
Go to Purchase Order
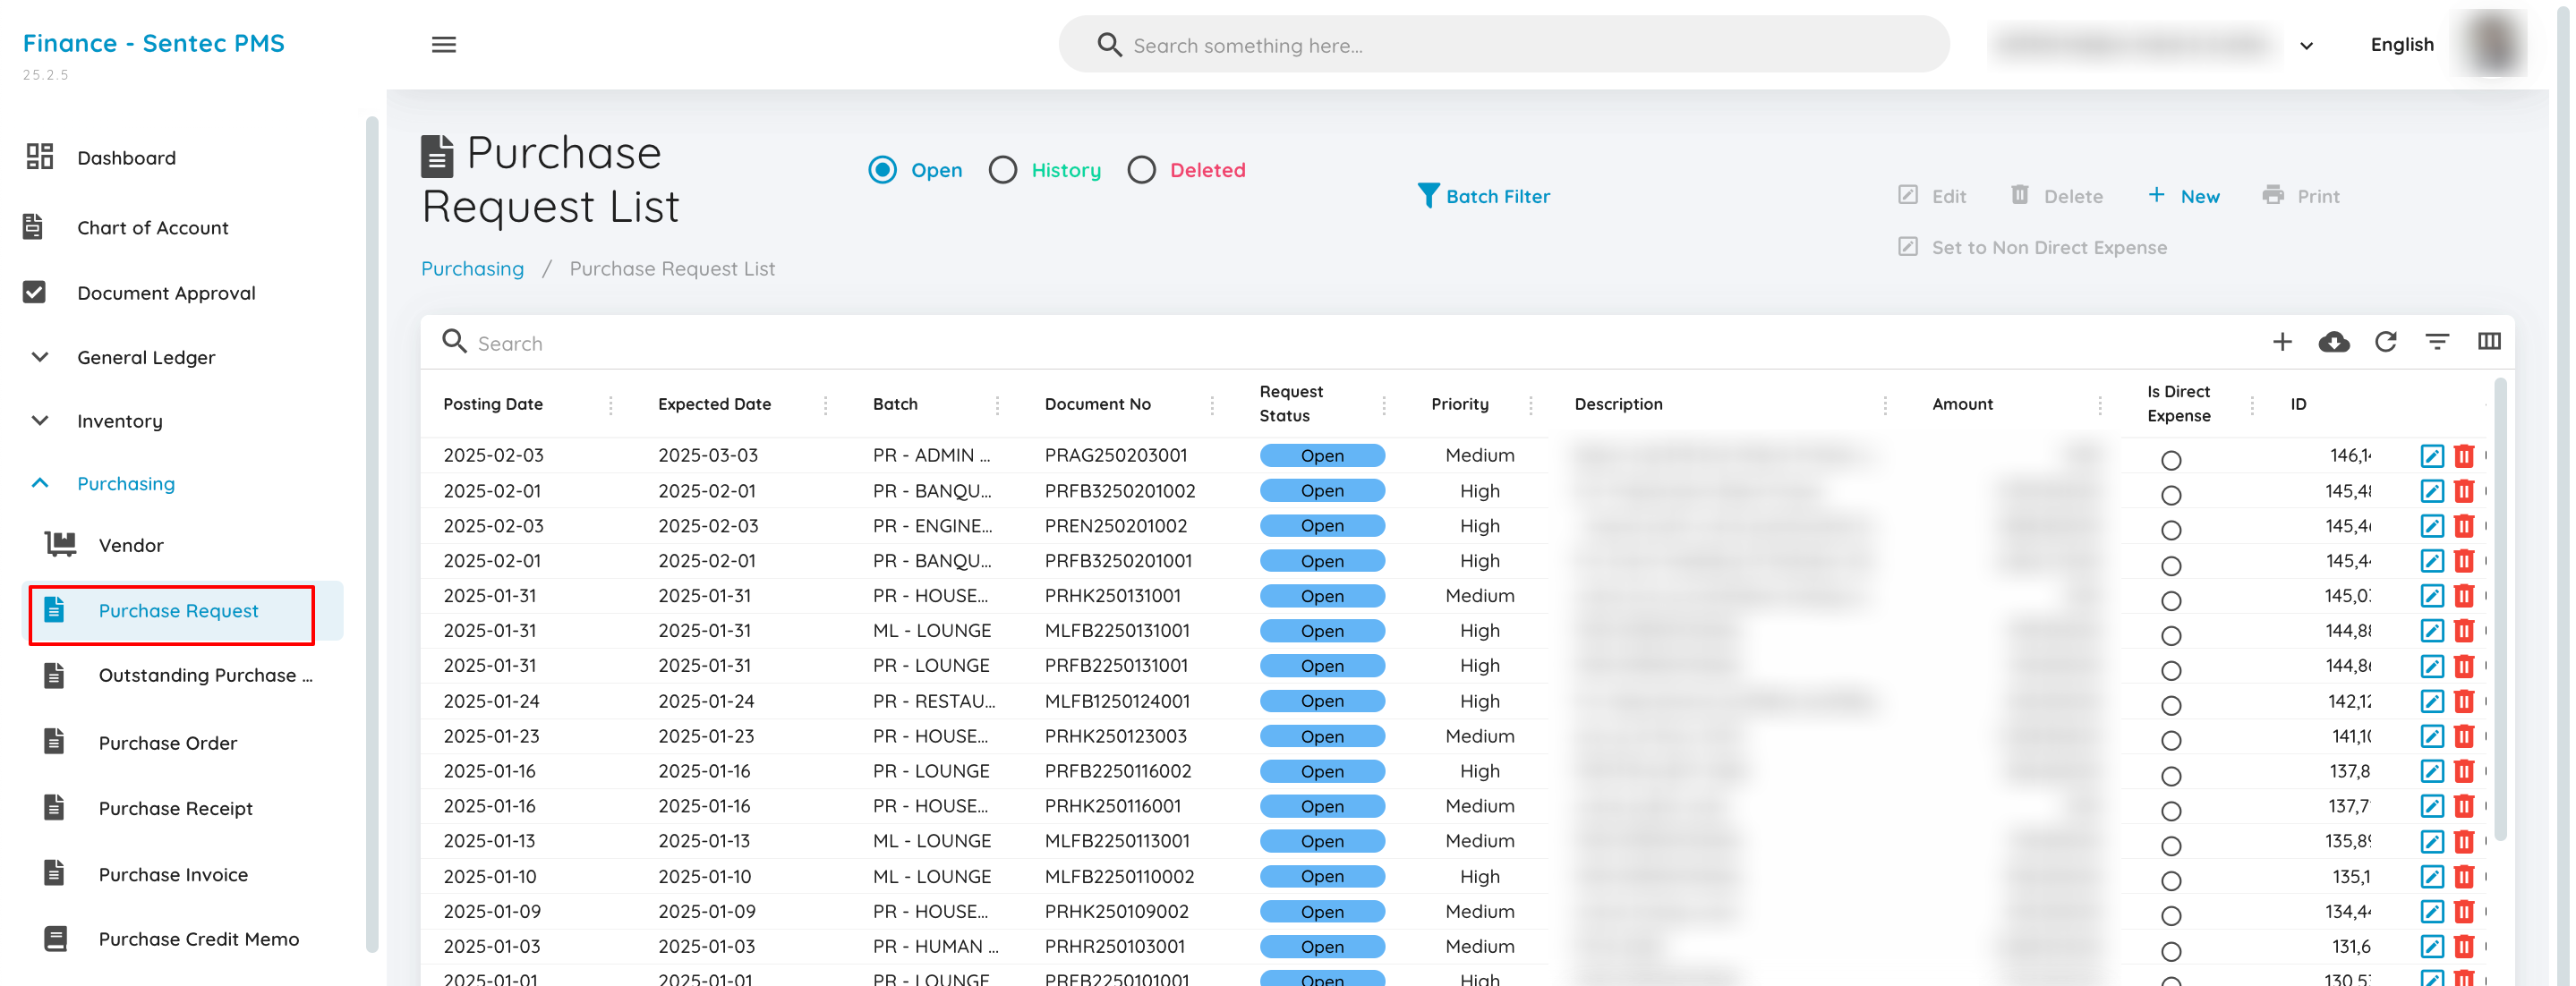click(167, 743)
